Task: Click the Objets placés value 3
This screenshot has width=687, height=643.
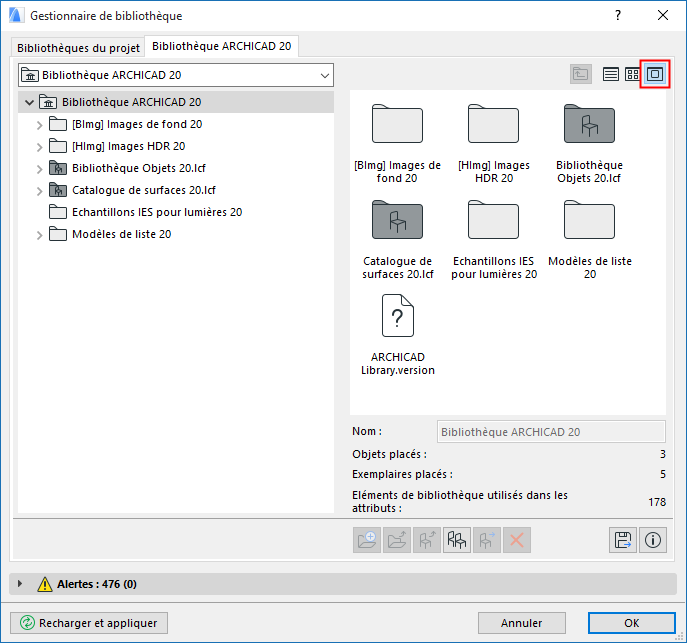Action: point(662,454)
